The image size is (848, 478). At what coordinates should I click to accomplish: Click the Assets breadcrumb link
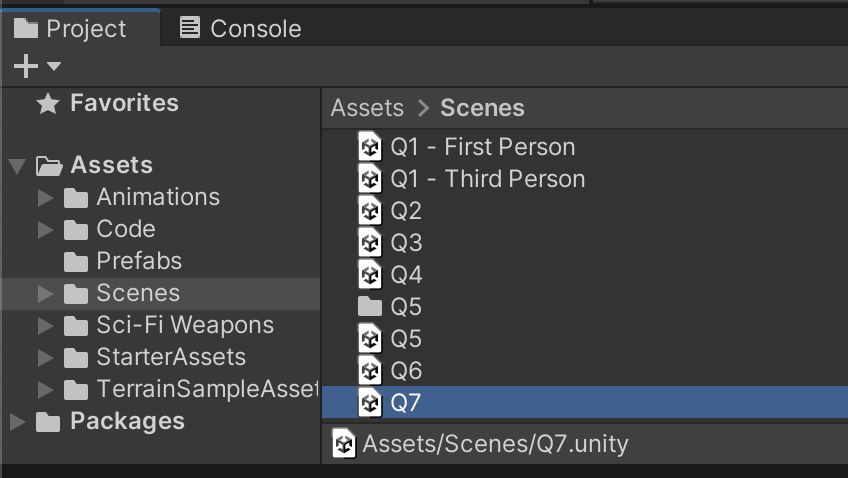click(x=367, y=108)
